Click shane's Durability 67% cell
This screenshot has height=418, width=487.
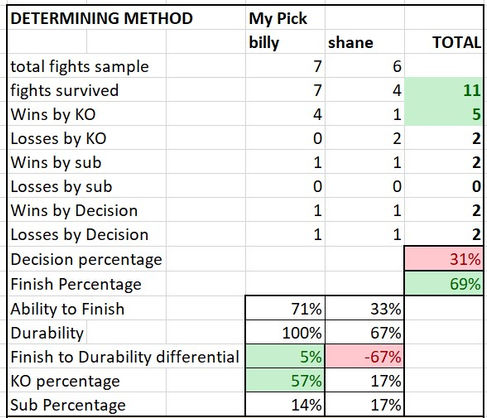364,332
